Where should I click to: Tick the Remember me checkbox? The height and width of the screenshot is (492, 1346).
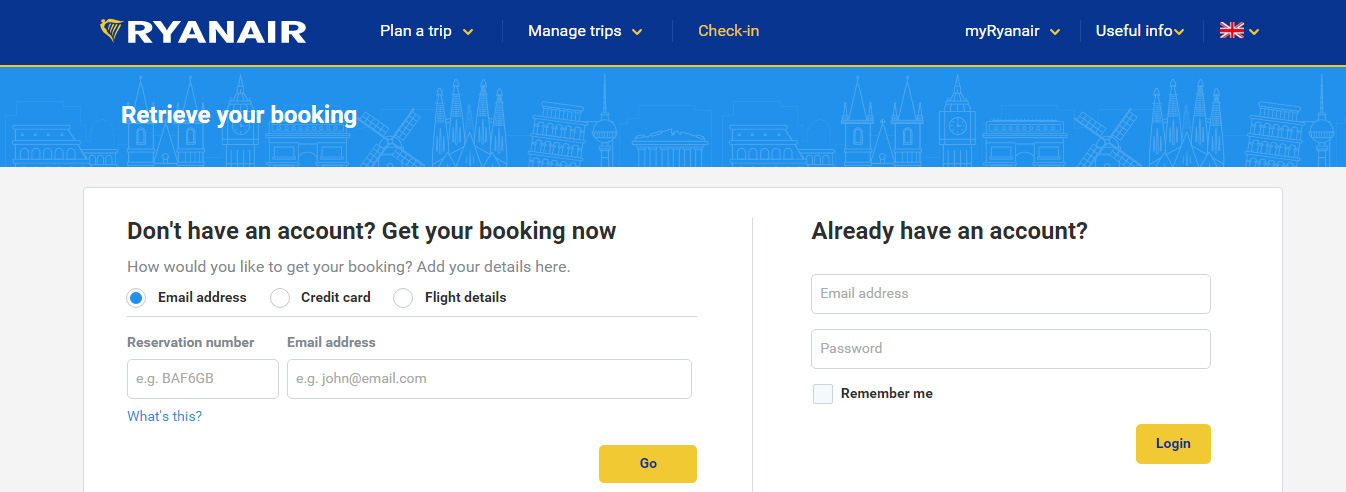pyautogui.click(x=823, y=394)
